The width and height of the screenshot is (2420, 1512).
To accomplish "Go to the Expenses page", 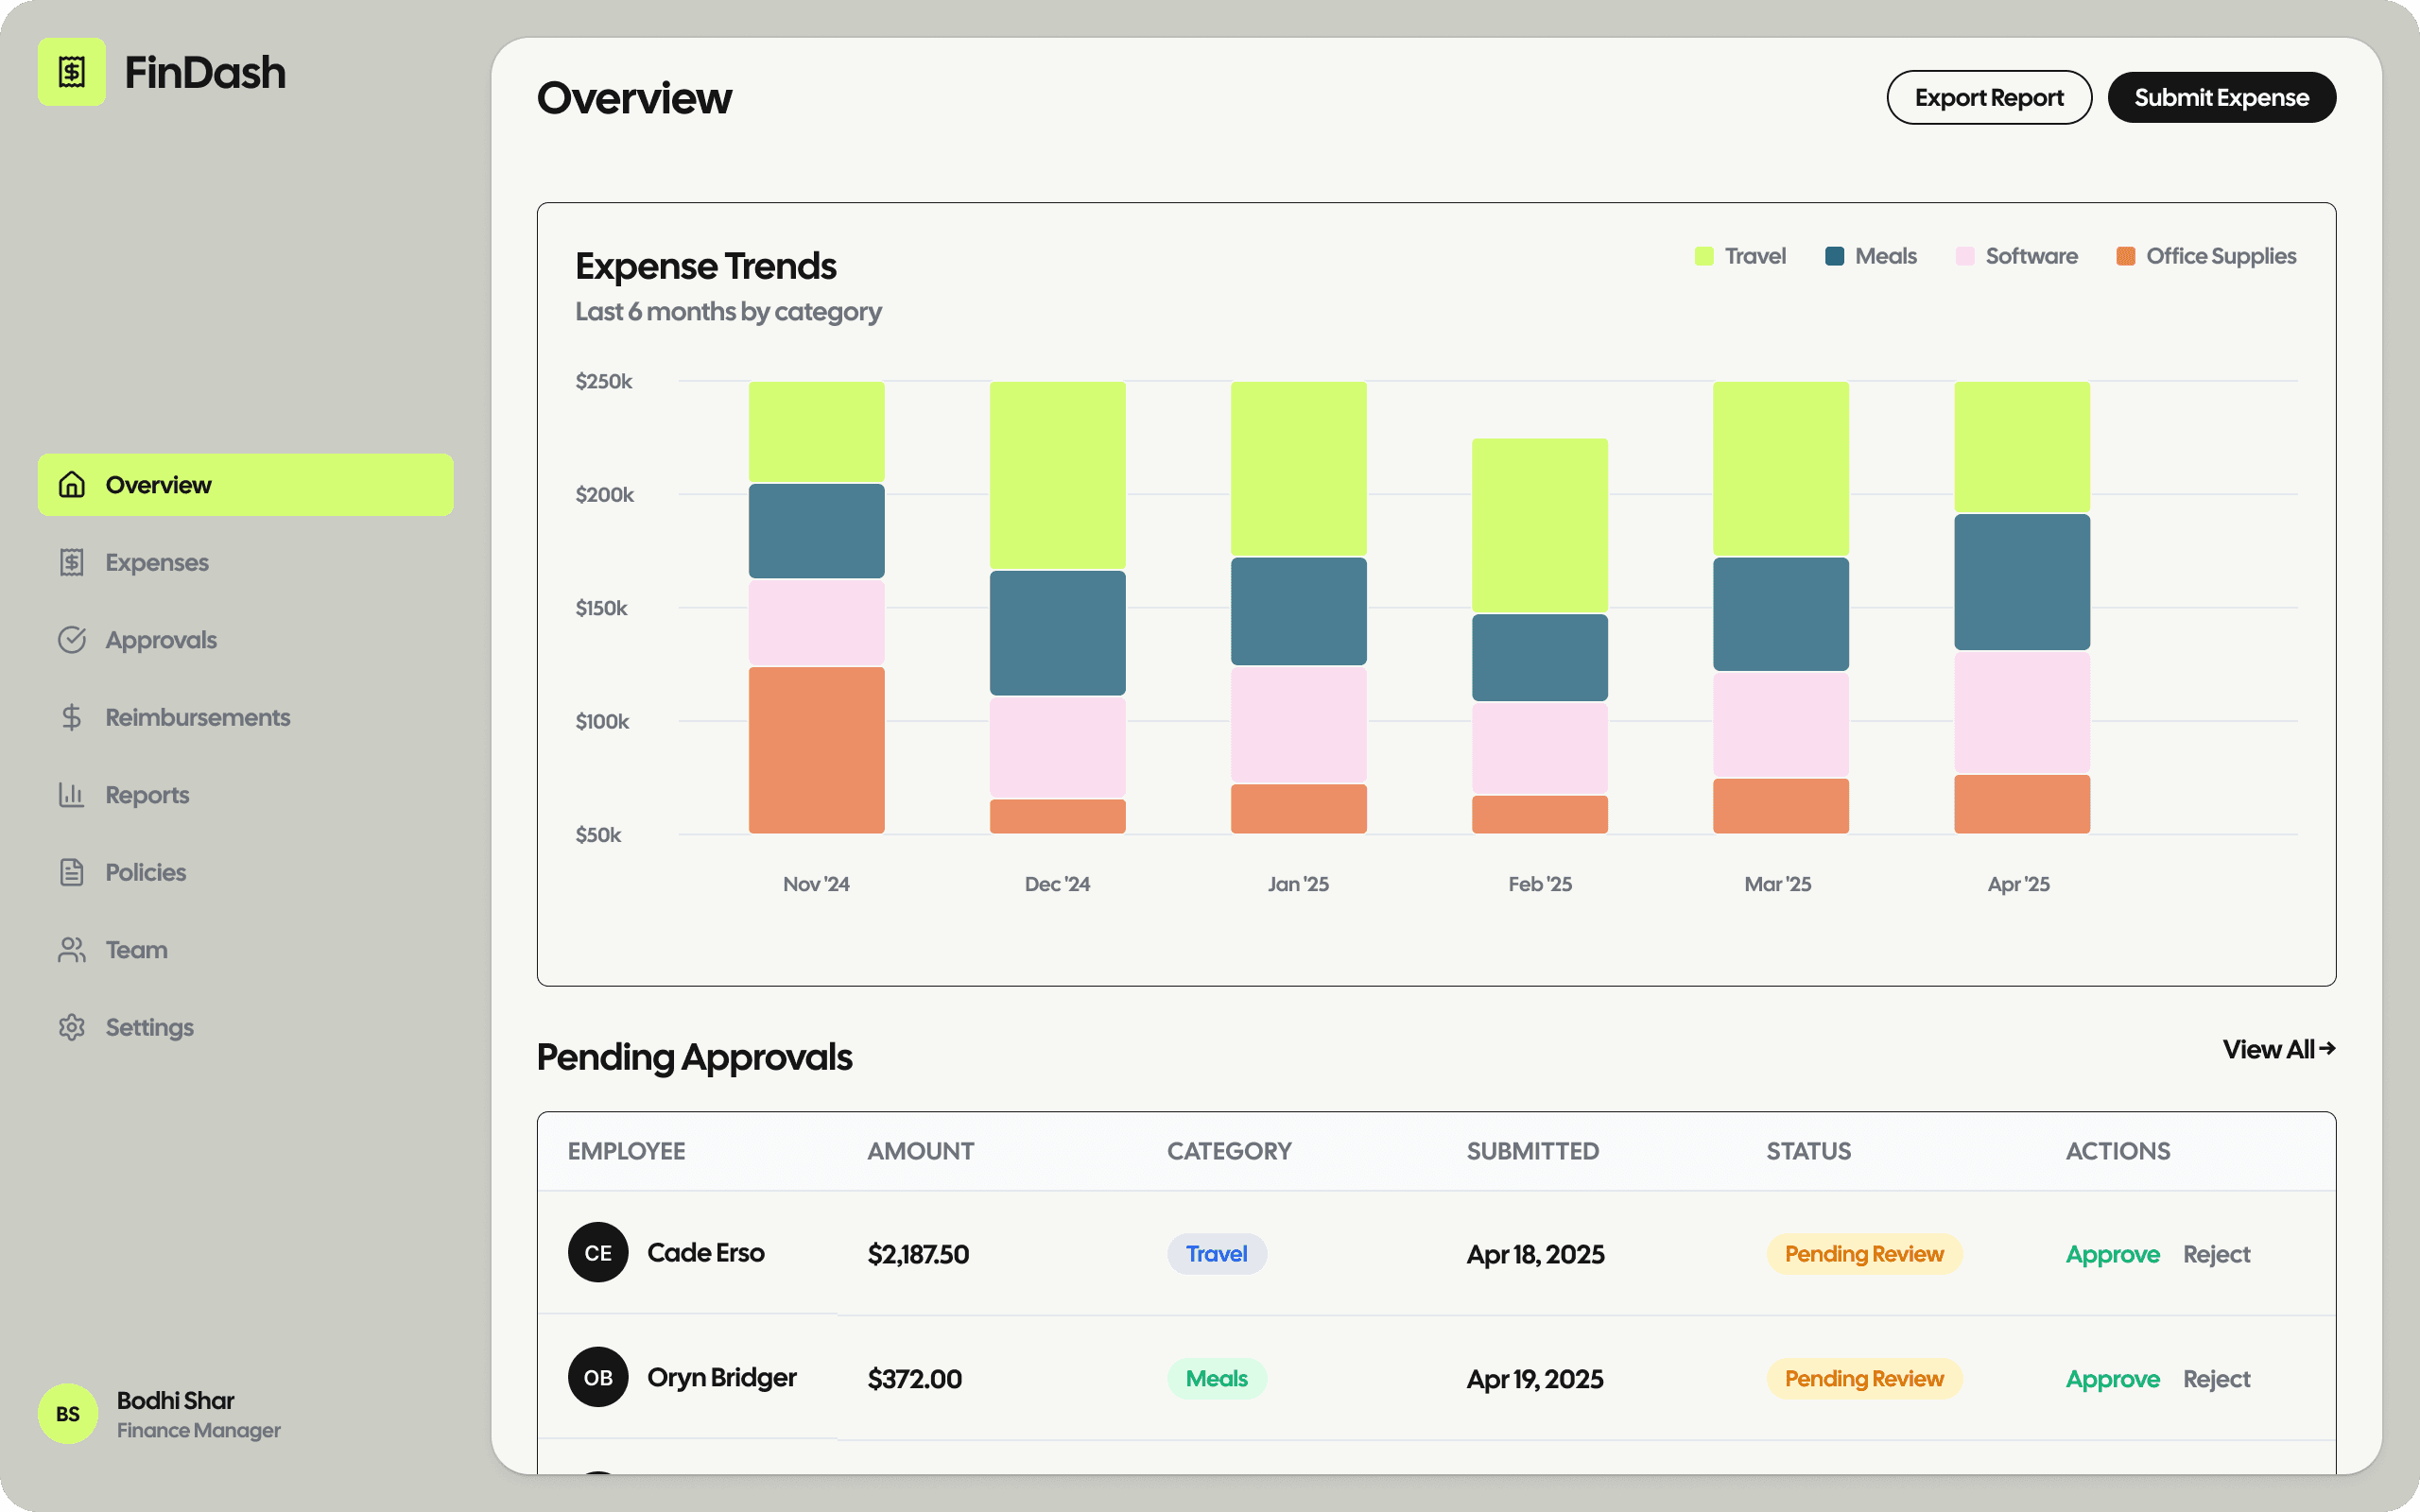I will tap(245, 562).
